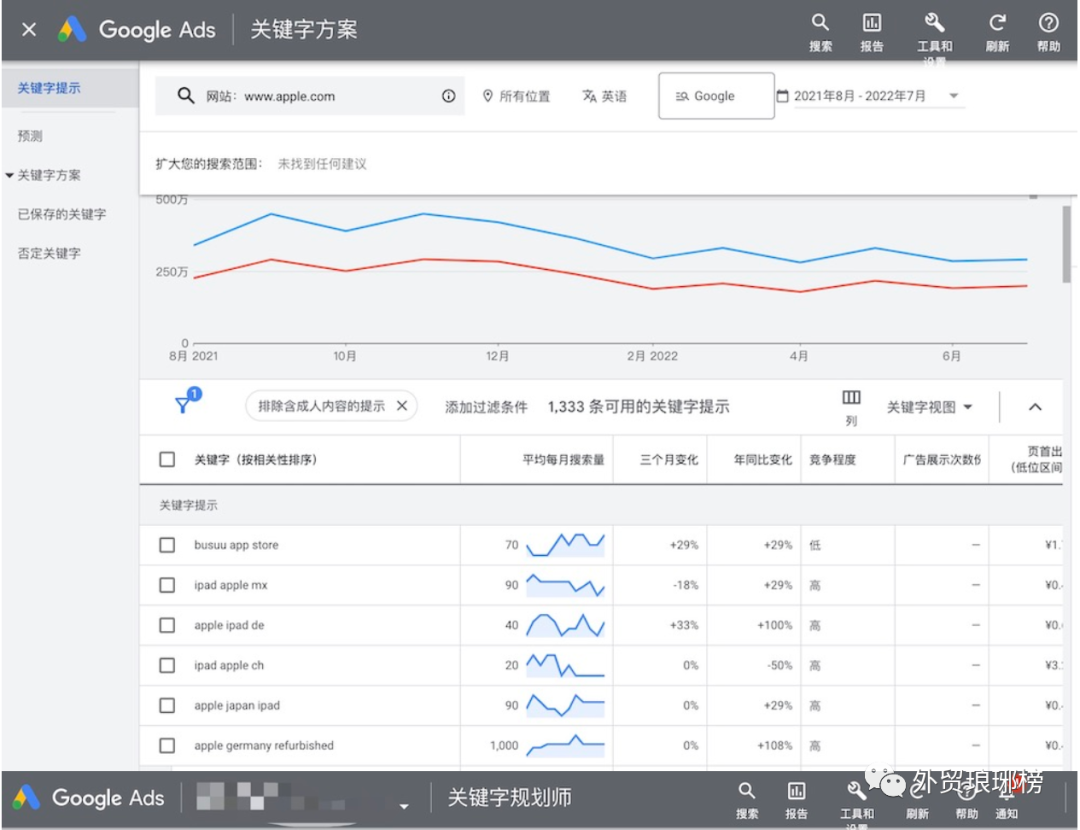Click 关键字规划师 title in the bottom bar

(x=510, y=797)
